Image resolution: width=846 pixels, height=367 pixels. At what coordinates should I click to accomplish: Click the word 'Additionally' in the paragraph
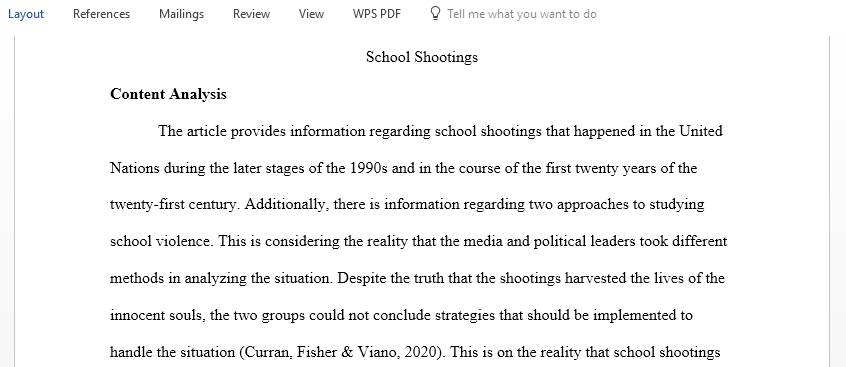tap(286, 205)
